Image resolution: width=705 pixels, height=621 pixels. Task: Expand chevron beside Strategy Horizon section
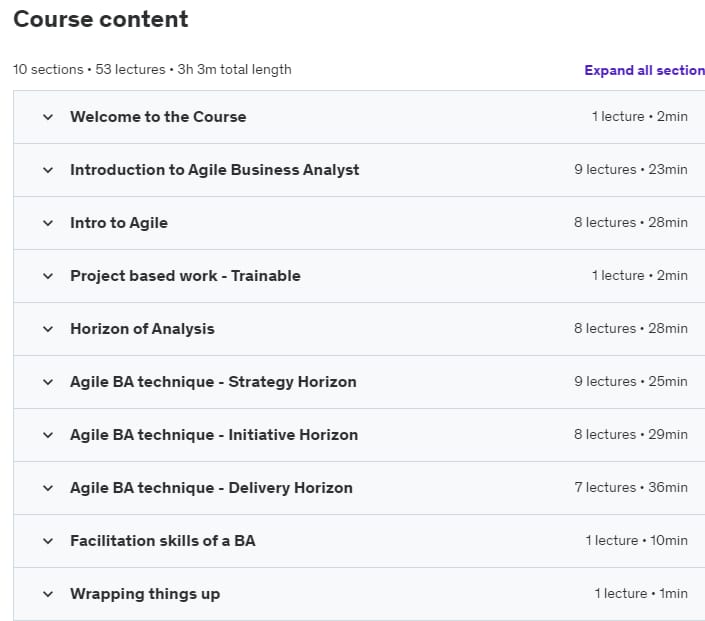tap(48, 382)
